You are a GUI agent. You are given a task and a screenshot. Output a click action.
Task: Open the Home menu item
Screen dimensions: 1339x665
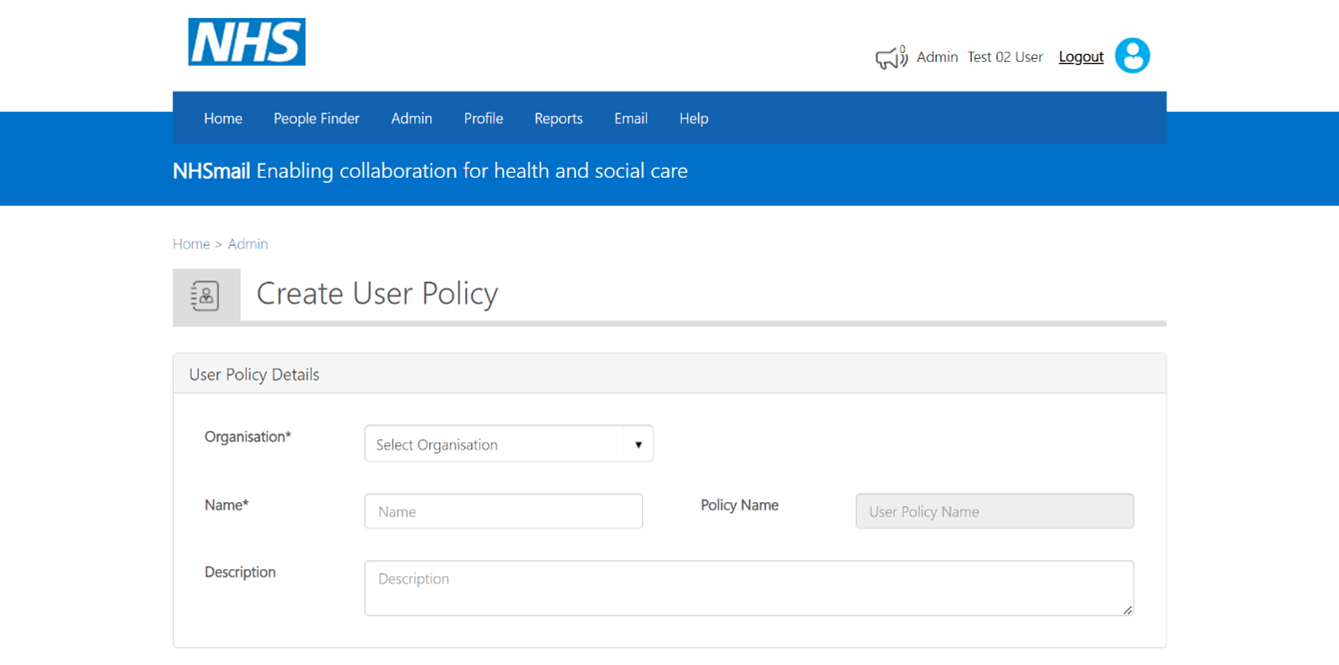(223, 118)
